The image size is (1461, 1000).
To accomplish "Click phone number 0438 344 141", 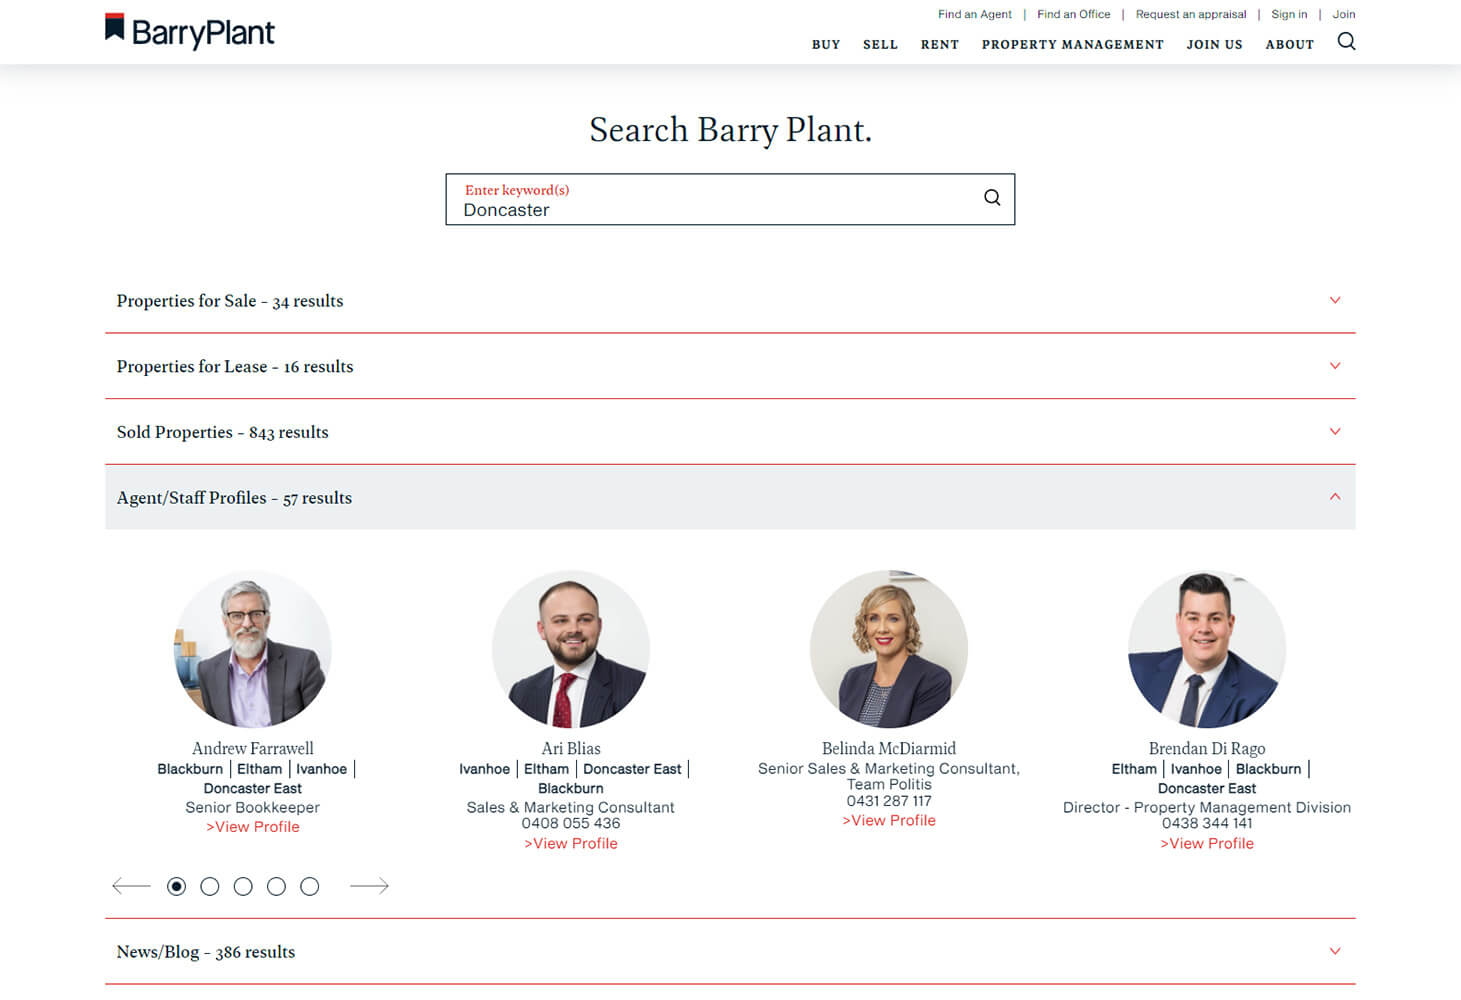I will tap(1207, 824).
